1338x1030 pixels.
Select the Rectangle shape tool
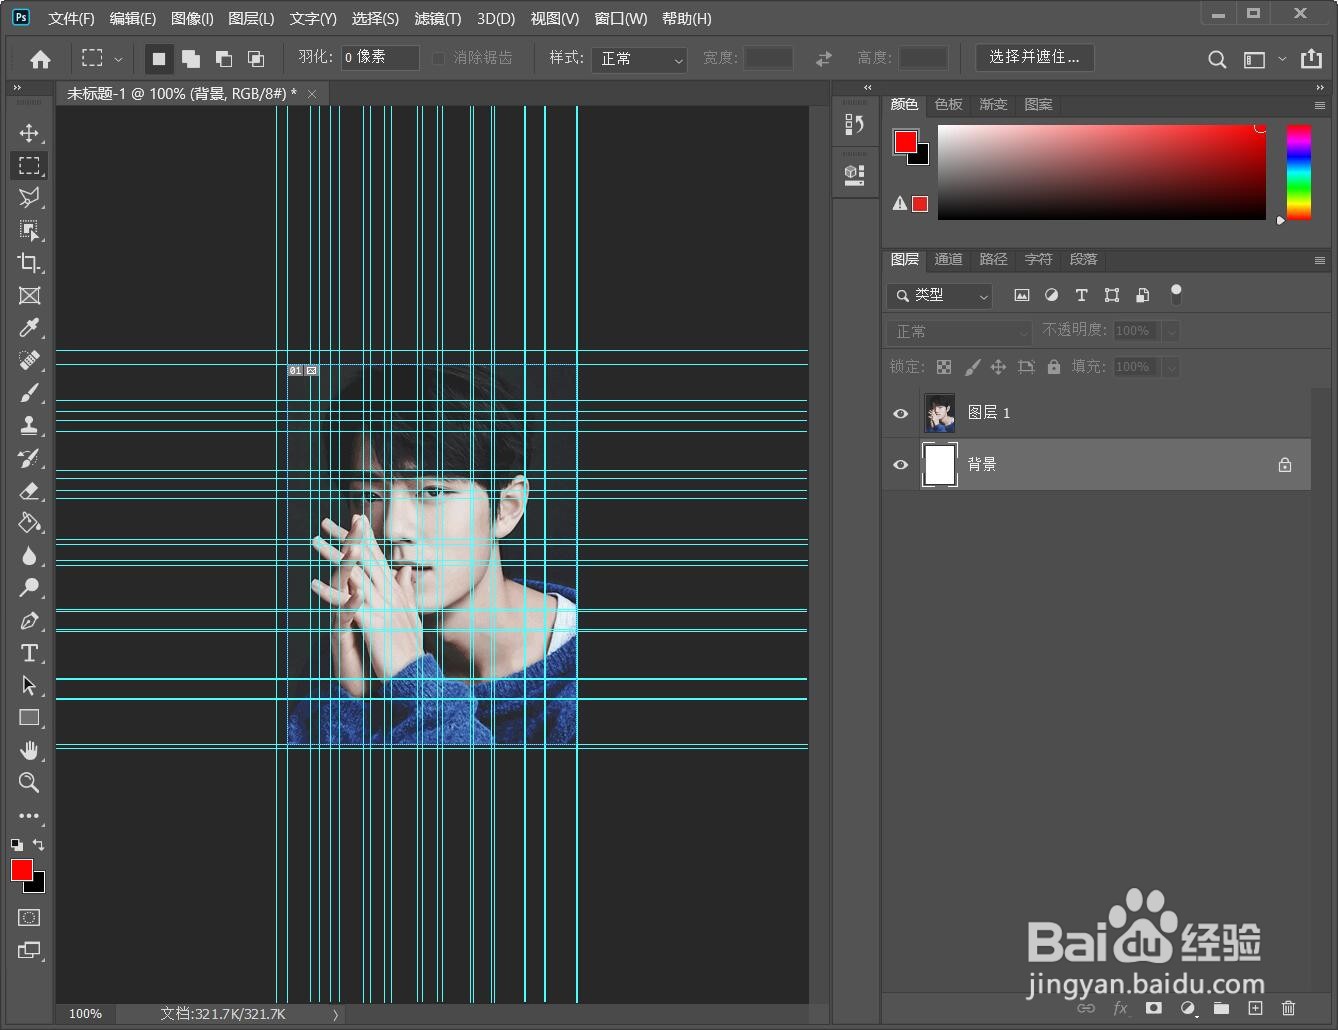(29, 718)
